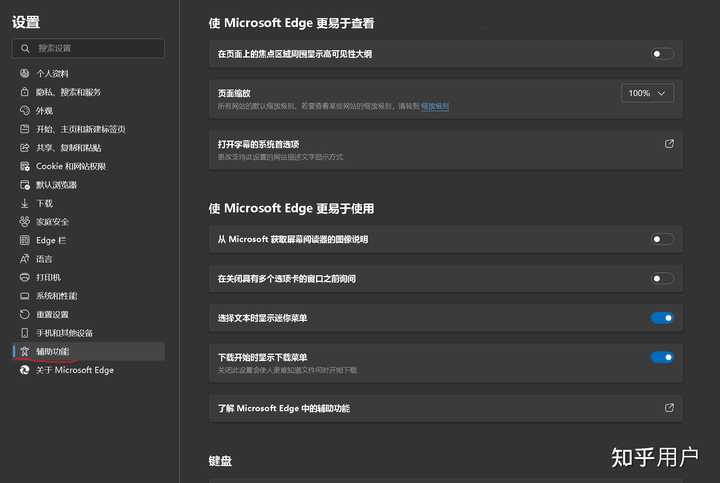720x483 pixels.
Task: Open Cookie 和网站权限 via its icon
Action: pos(24,166)
